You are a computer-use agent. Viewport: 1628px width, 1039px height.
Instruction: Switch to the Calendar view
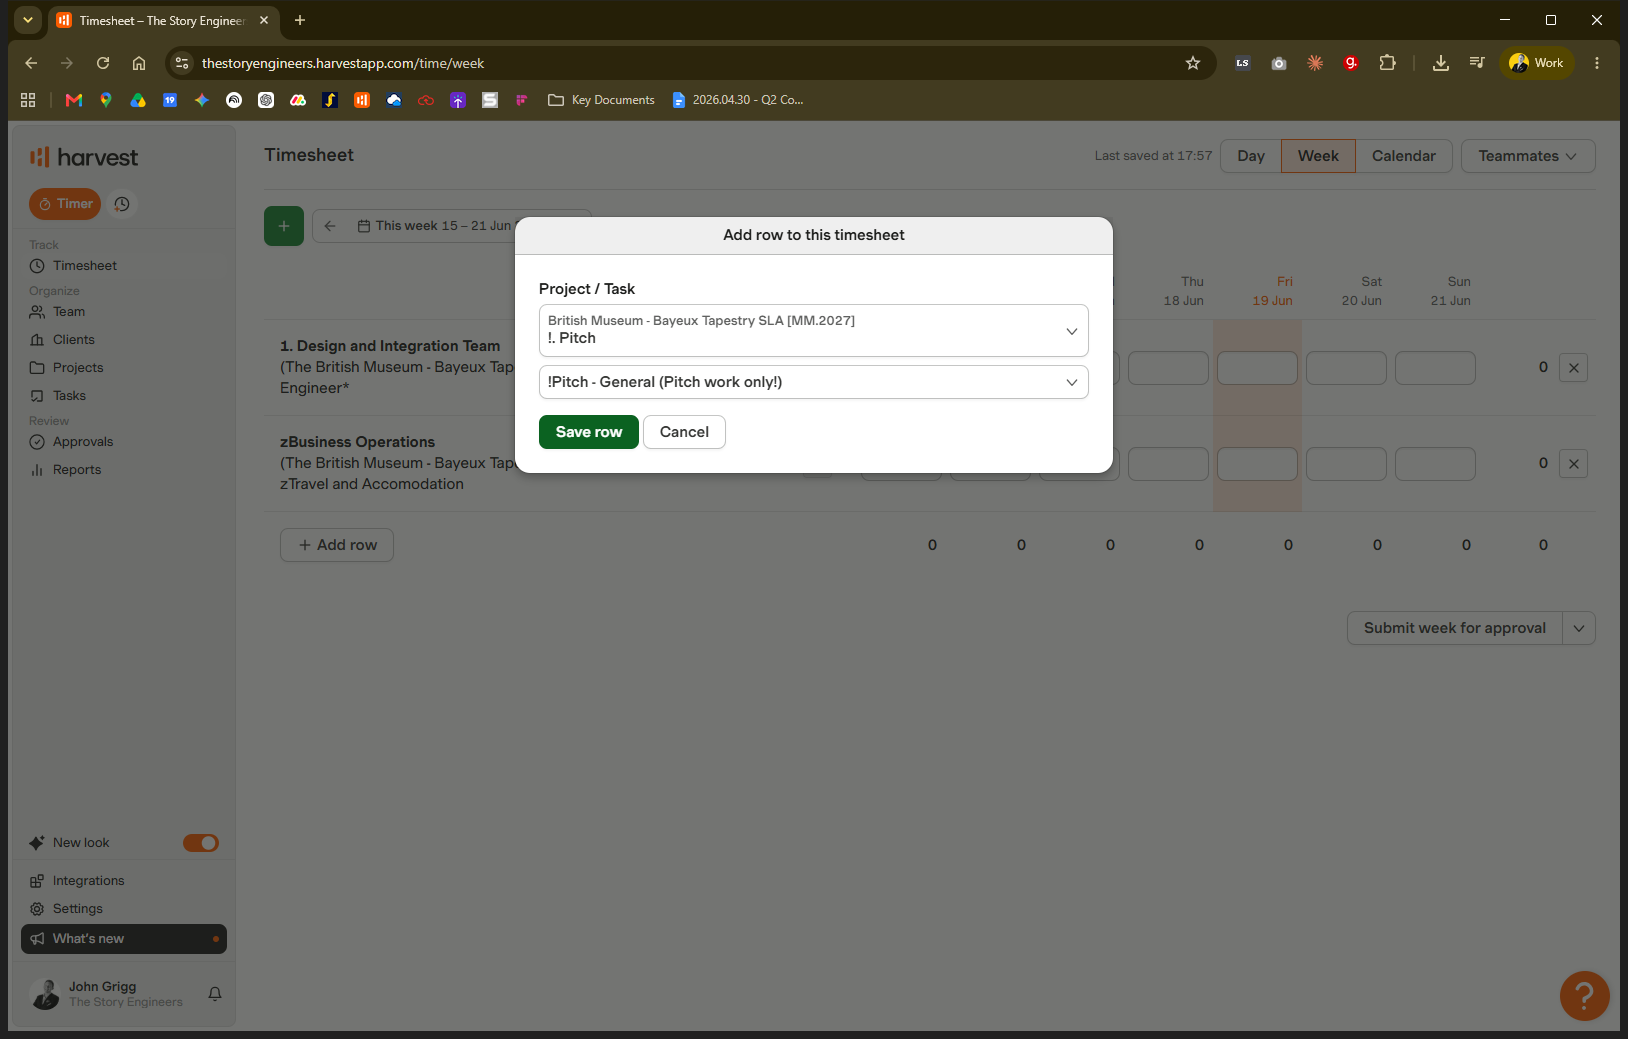[x=1404, y=156]
